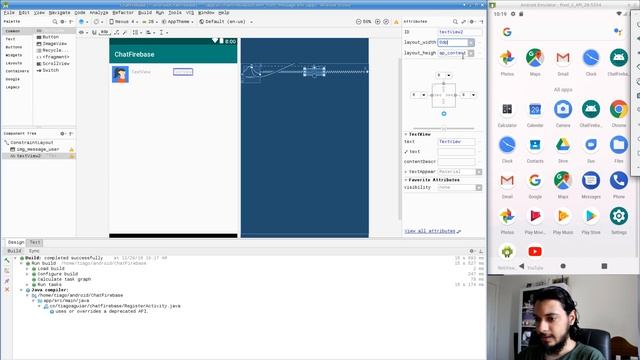Click the red X icon in the Build panel
Image resolution: width=640 pixels, height=360 pixels.
click(x=7, y=289)
